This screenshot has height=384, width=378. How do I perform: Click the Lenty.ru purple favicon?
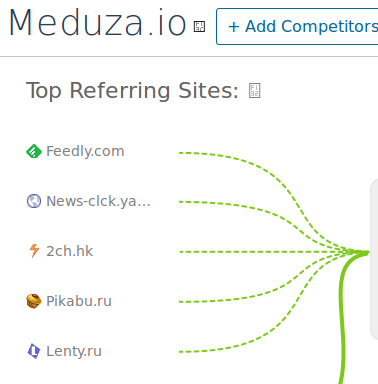pyautogui.click(x=34, y=351)
